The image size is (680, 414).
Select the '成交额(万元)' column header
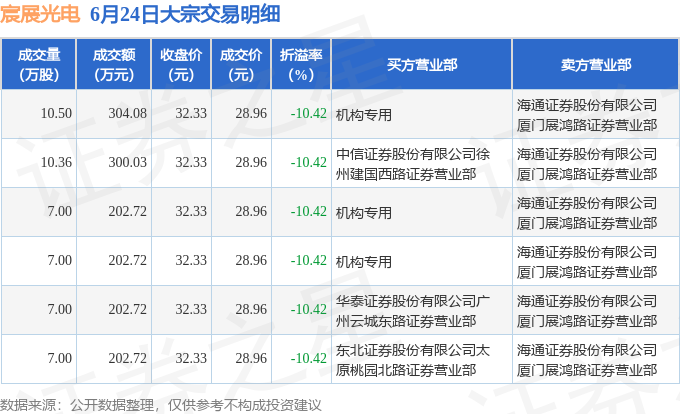pos(114,65)
